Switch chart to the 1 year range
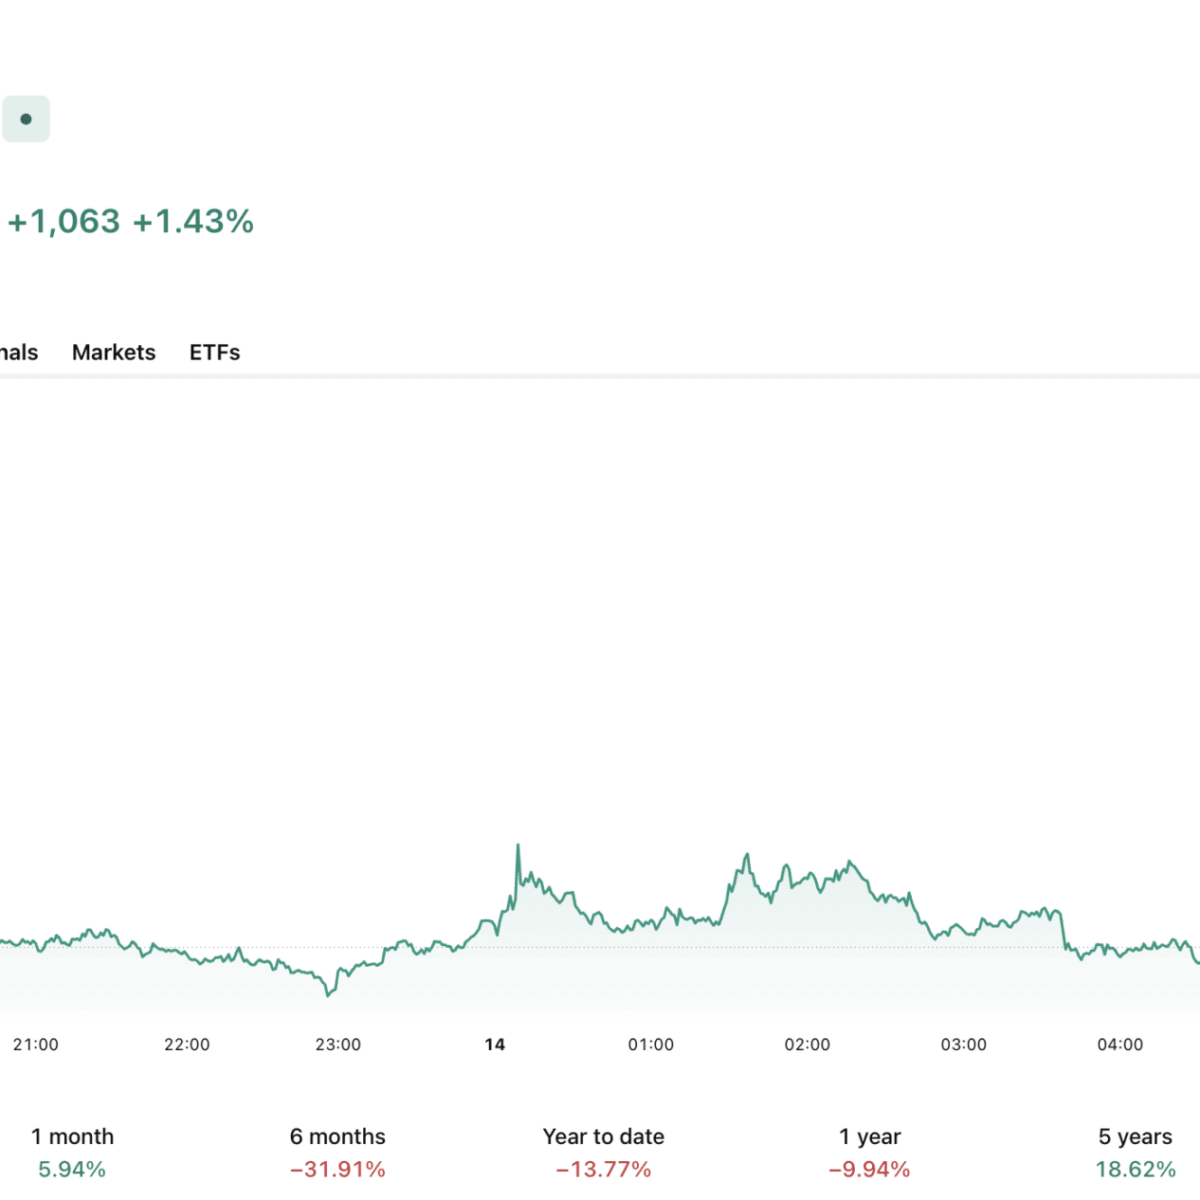Image resolution: width=1200 pixels, height=1200 pixels. click(869, 1151)
